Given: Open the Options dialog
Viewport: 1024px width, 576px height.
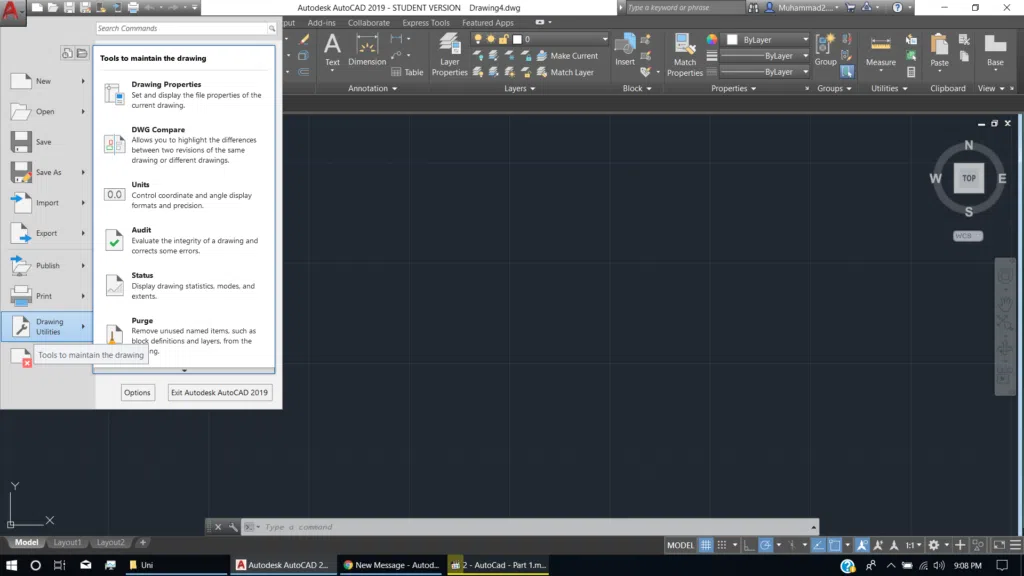Looking at the screenshot, I should click(x=137, y=392).
